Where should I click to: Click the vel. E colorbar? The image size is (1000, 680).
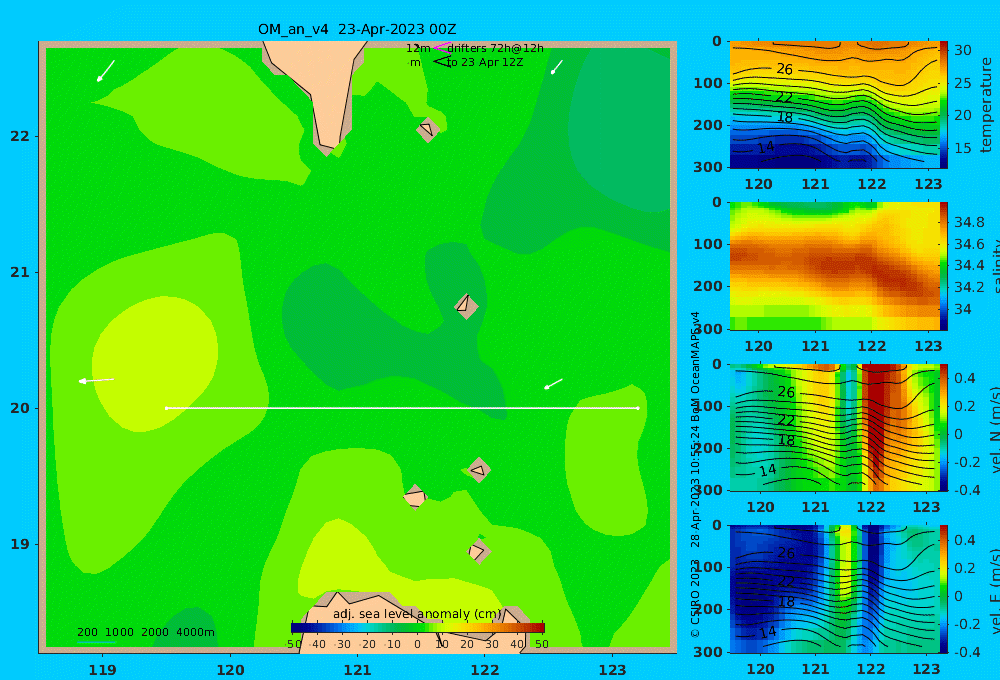coord(943,589)
